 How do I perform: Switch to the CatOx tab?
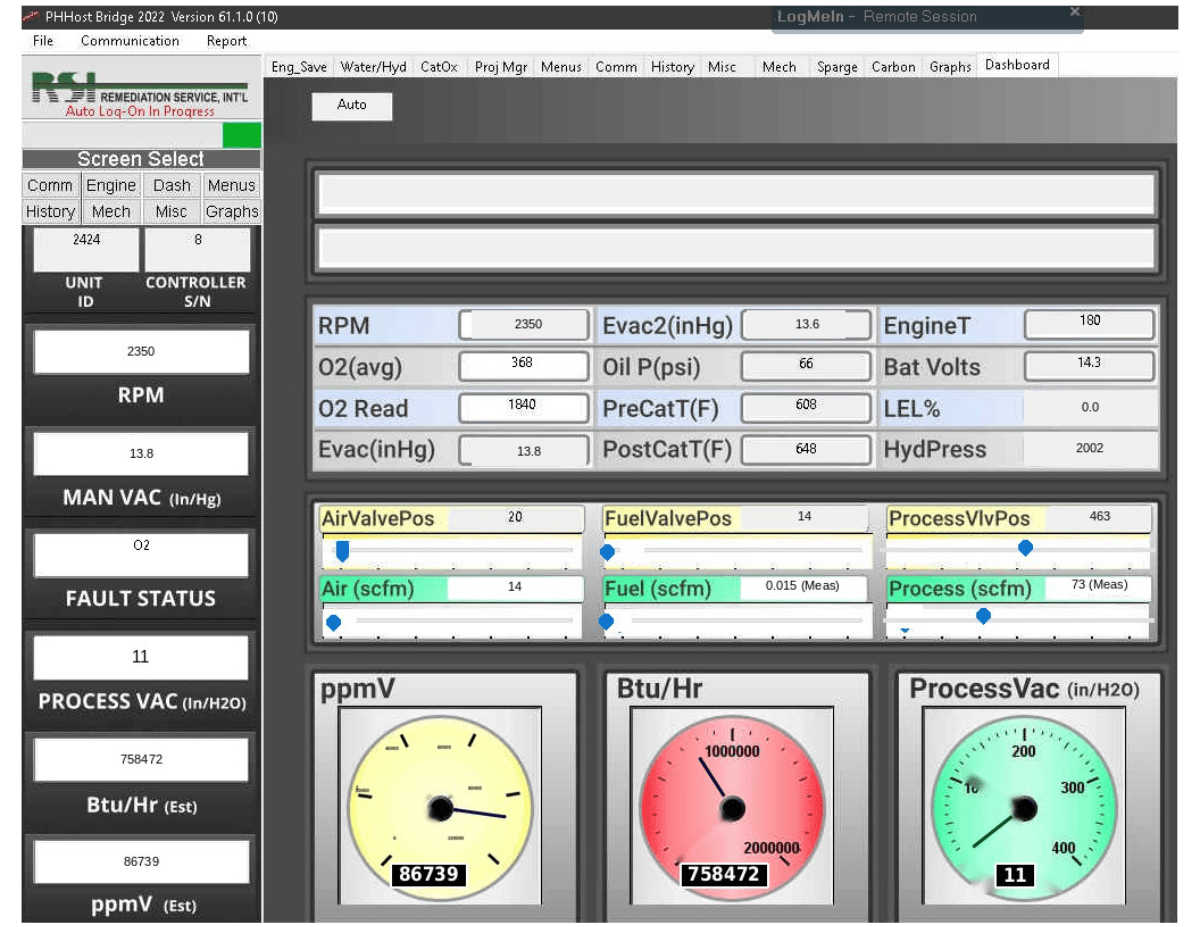pos(439,67)
